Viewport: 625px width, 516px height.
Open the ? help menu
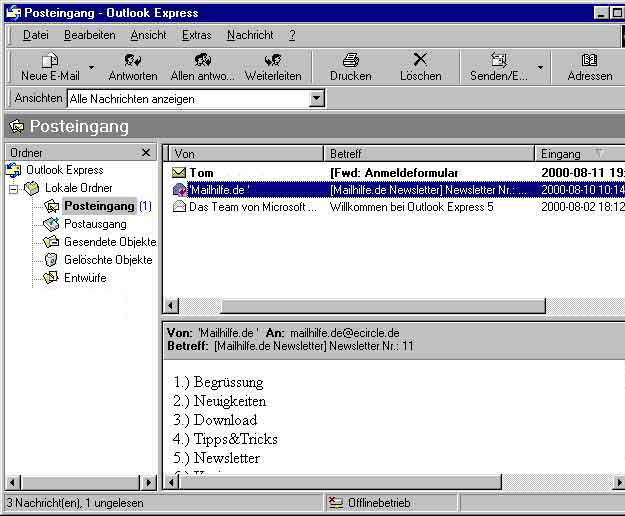pyautogui.click(x=292, y=35)
